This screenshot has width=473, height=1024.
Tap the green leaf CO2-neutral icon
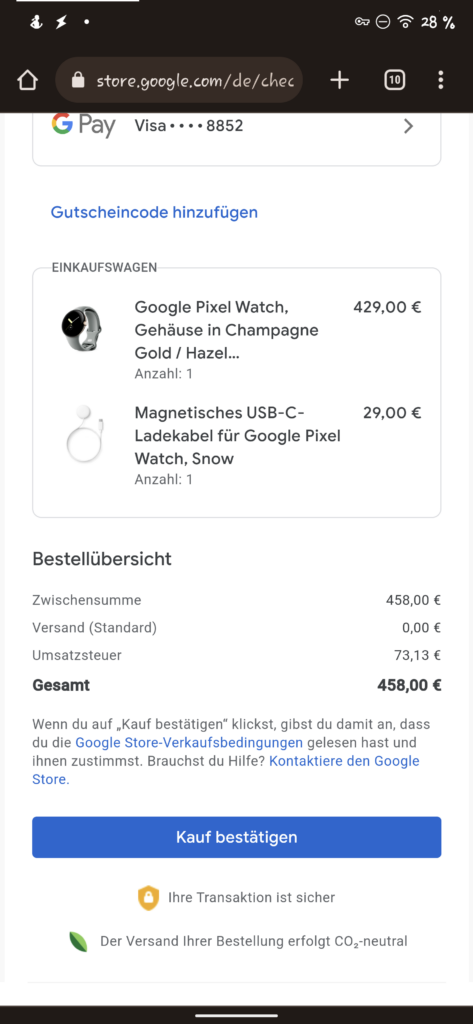(78, 942)
